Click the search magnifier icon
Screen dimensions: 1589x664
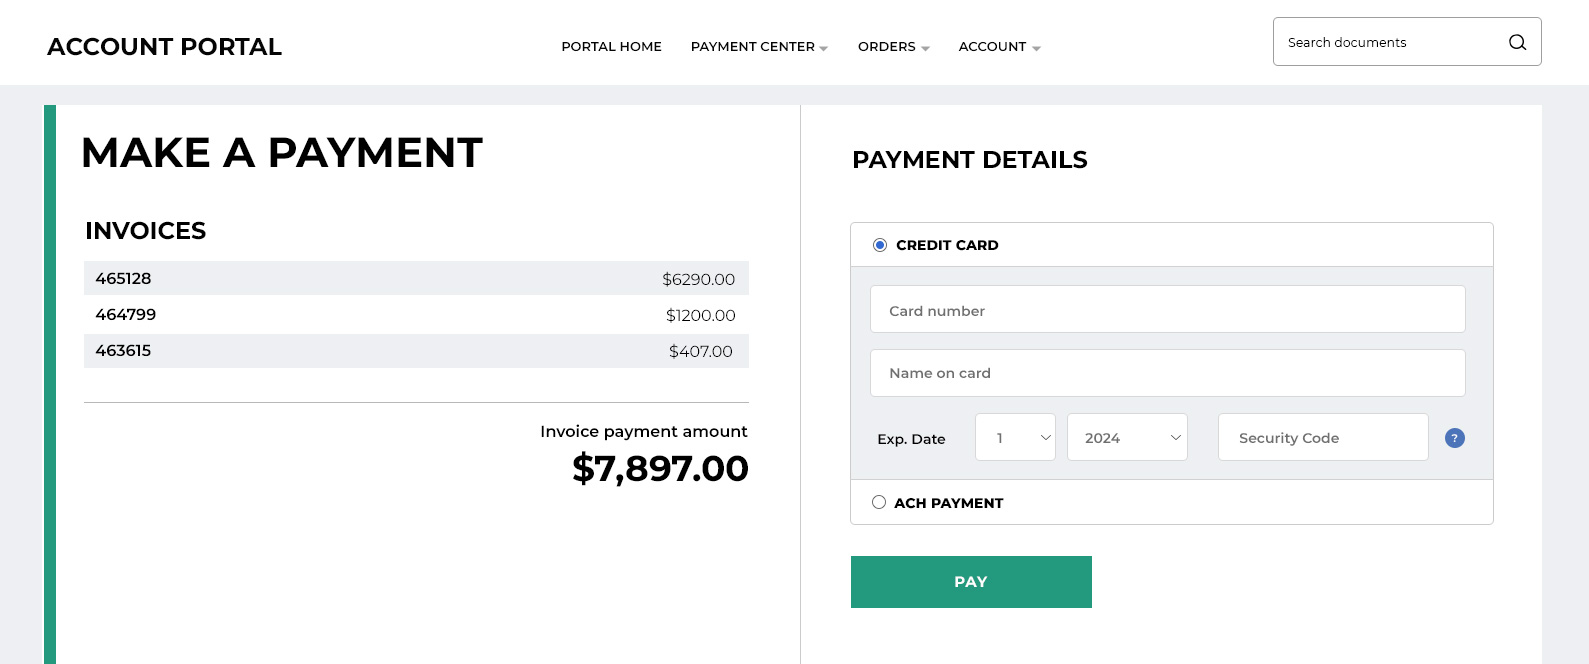tap(1517, 42)
